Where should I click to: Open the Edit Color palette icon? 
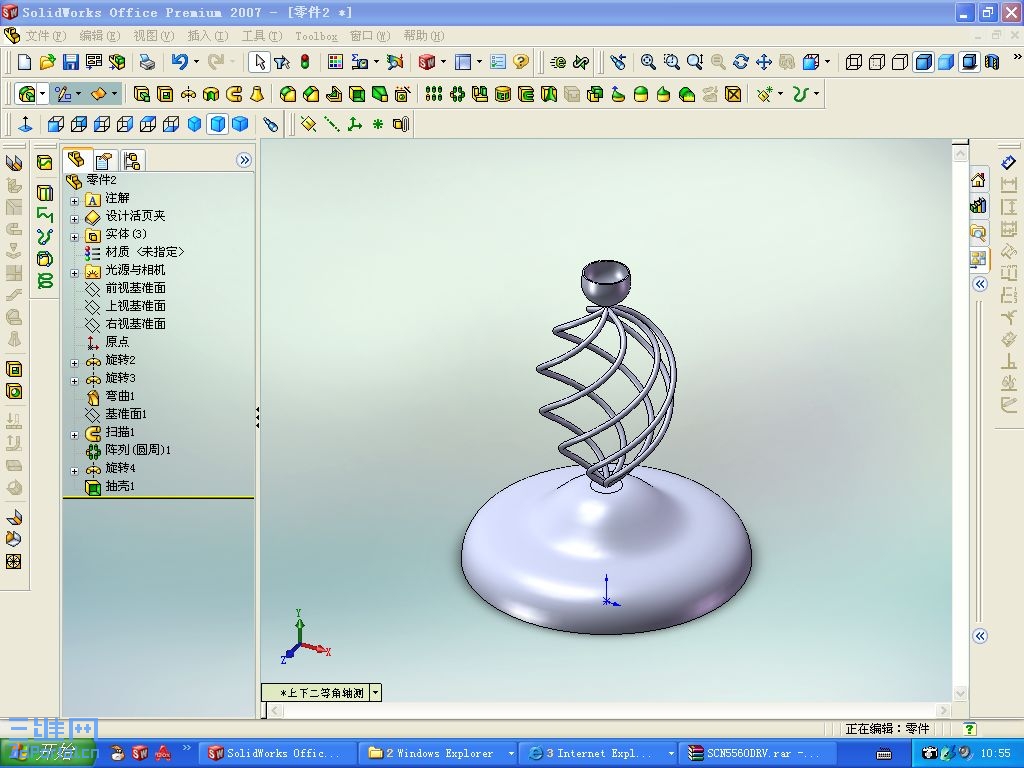[335, 62]
